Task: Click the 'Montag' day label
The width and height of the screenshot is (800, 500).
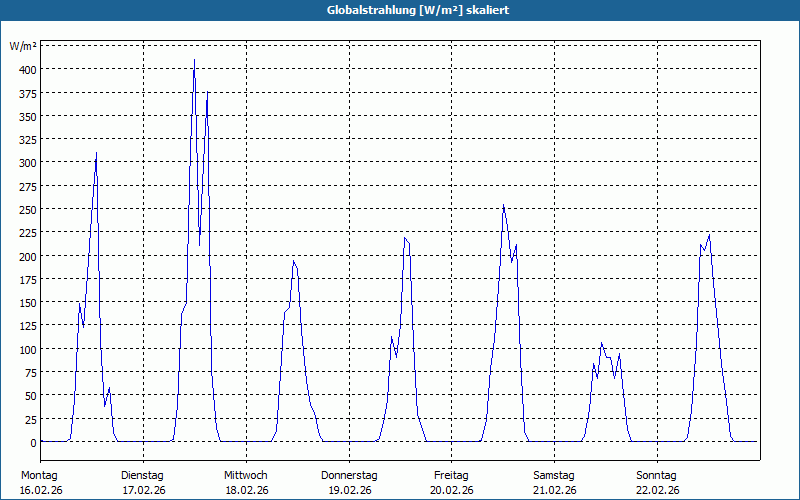Action: [39, 476]
